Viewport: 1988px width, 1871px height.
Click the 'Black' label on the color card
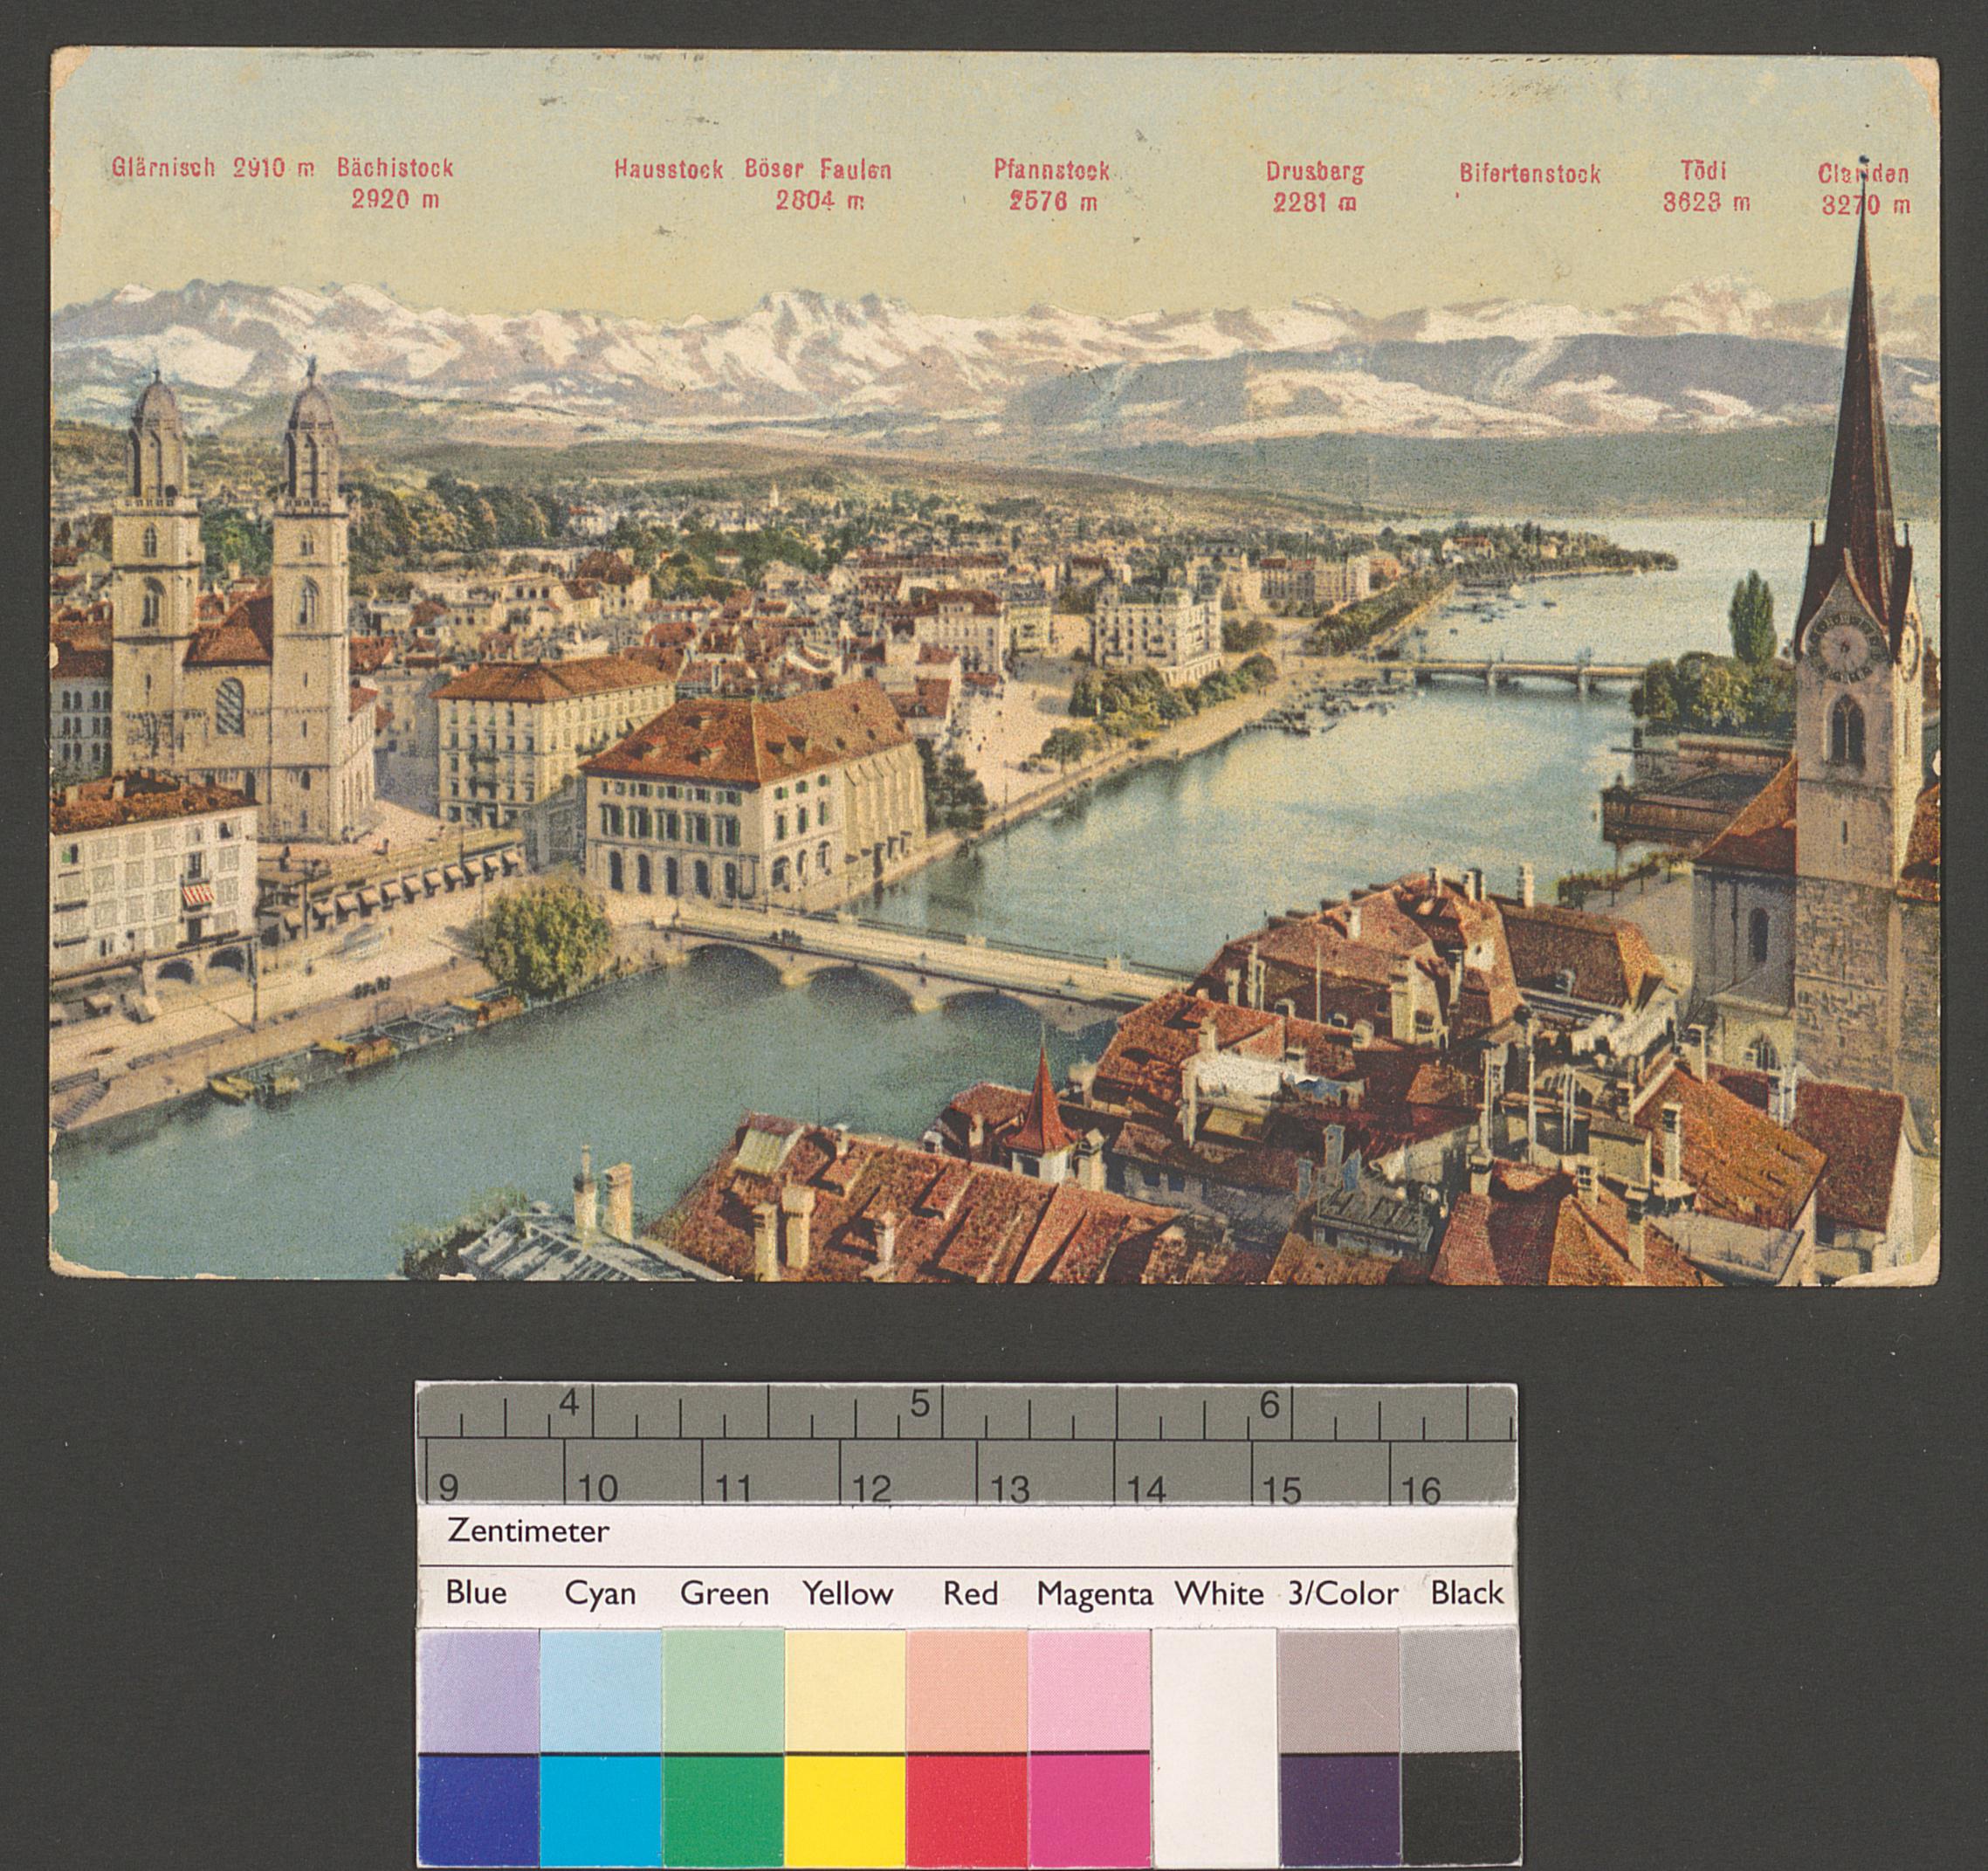point(1467,1593)
